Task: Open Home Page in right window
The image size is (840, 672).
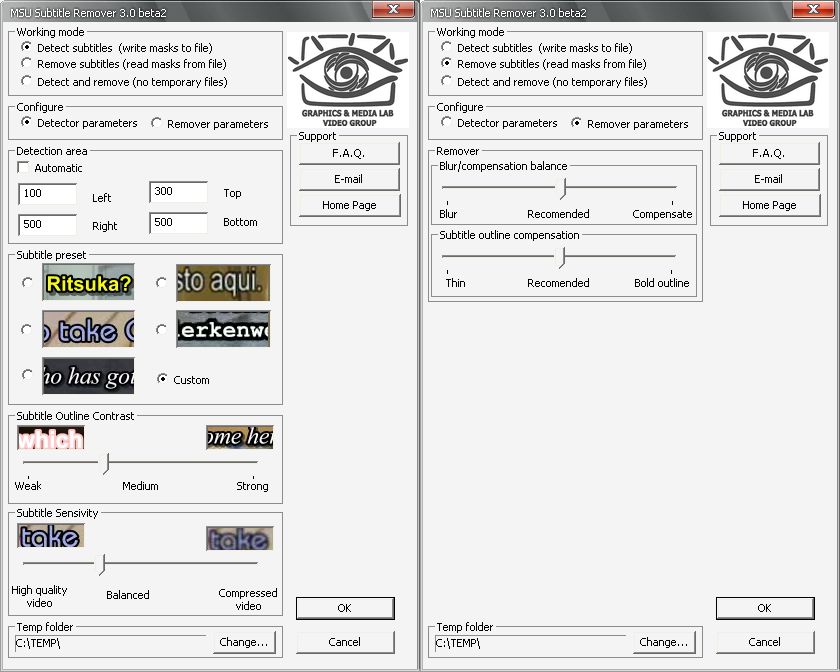Action: [x=769, y=205]
